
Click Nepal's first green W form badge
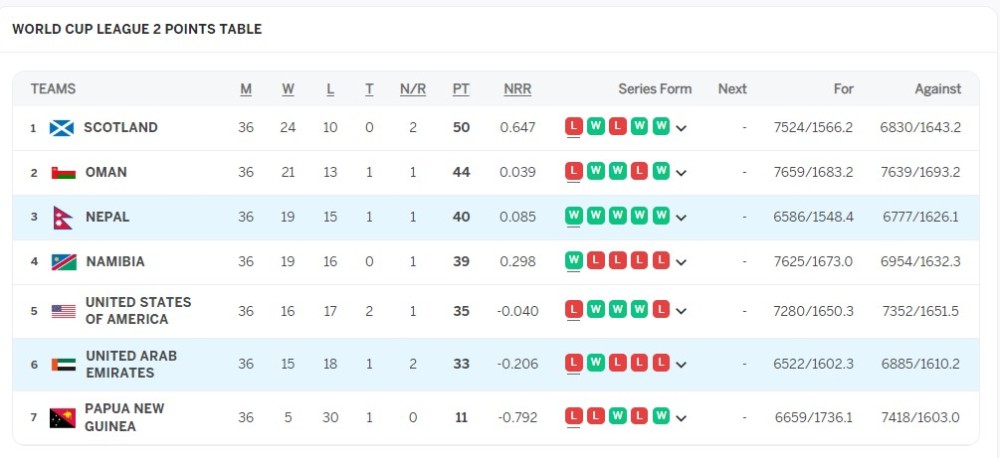coord(574,216)
